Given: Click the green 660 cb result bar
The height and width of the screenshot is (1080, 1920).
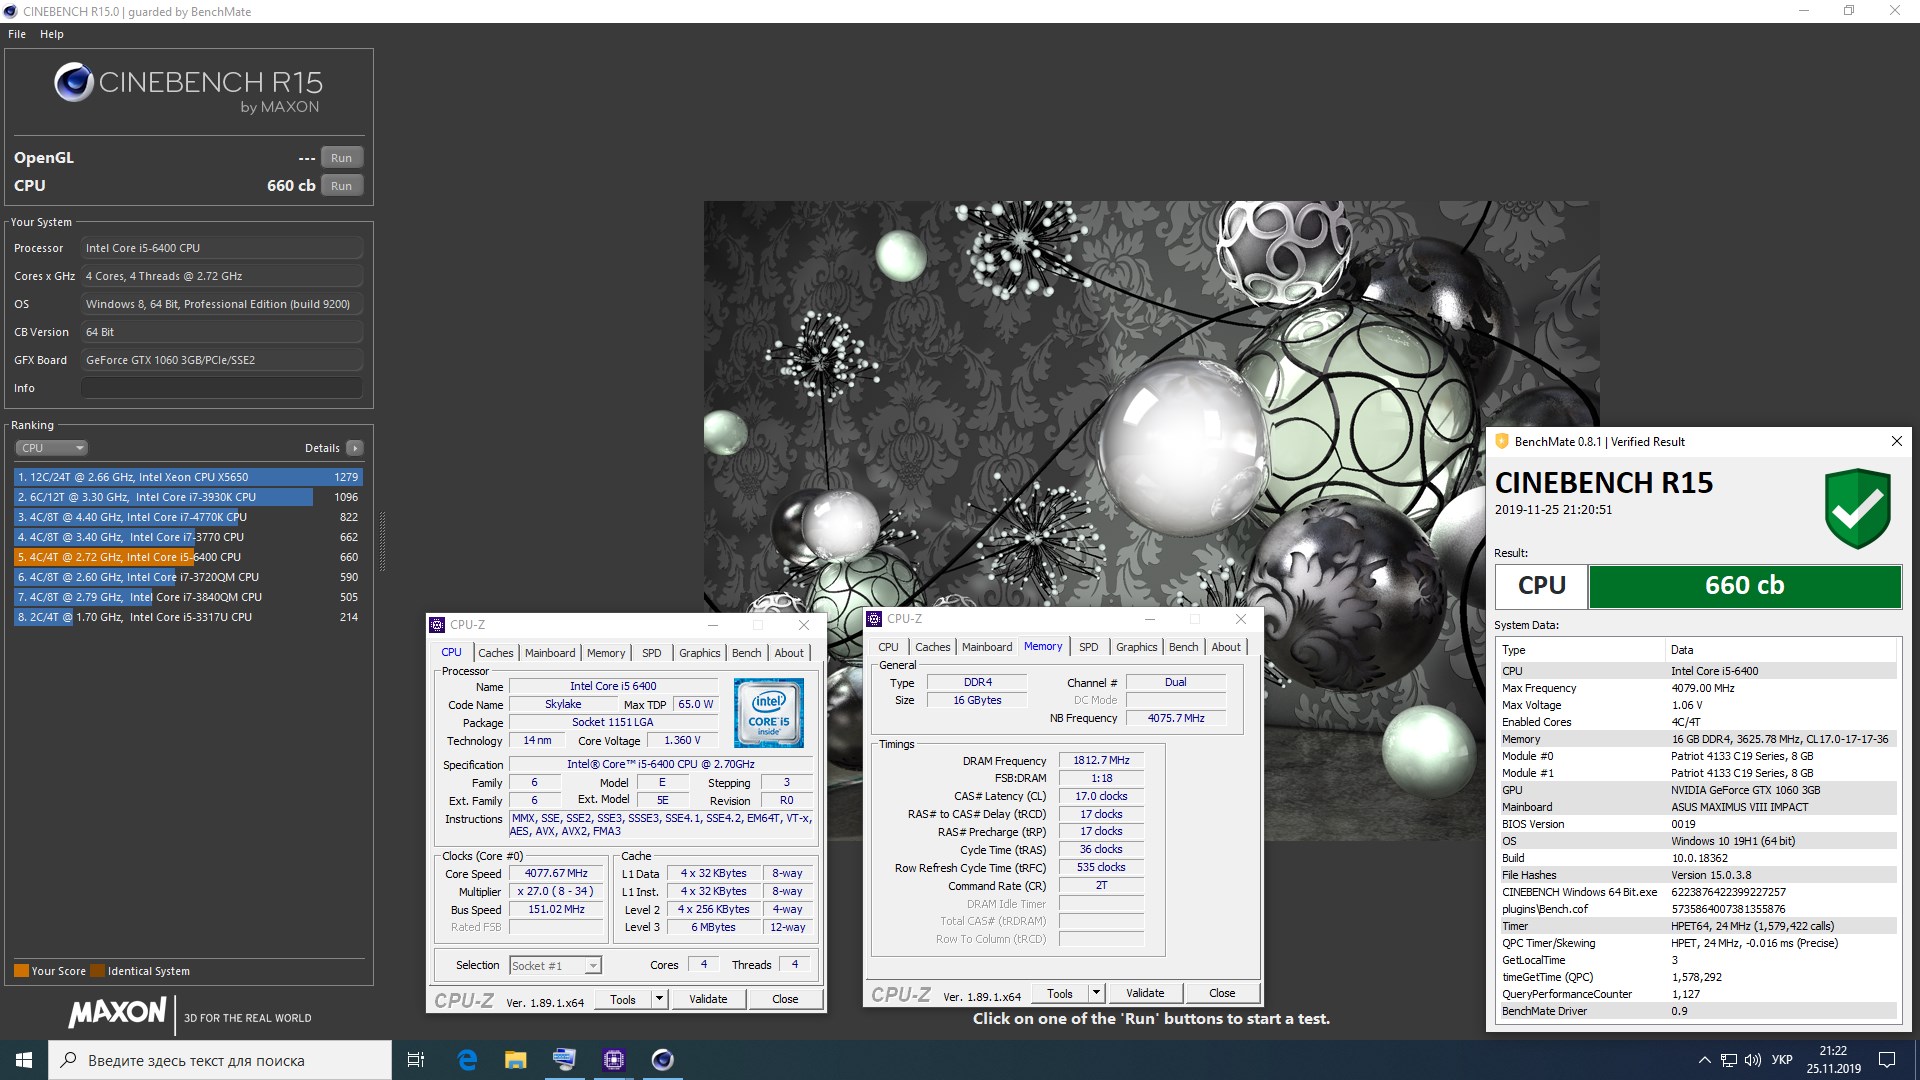Looking at the screenshot, I should (x=1744, y=586).
